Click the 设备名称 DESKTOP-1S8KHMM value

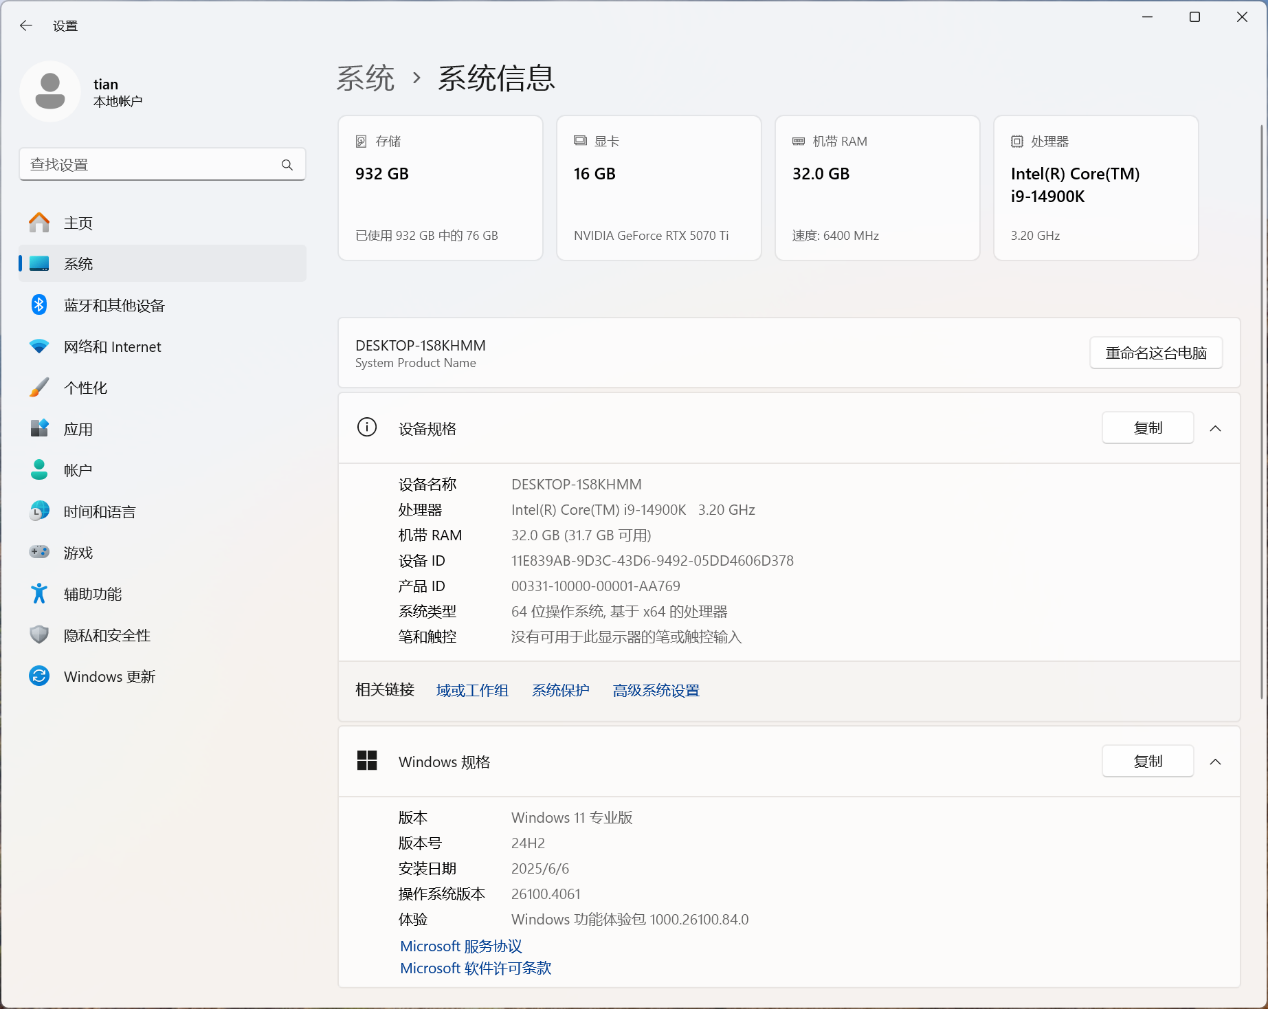576,484
